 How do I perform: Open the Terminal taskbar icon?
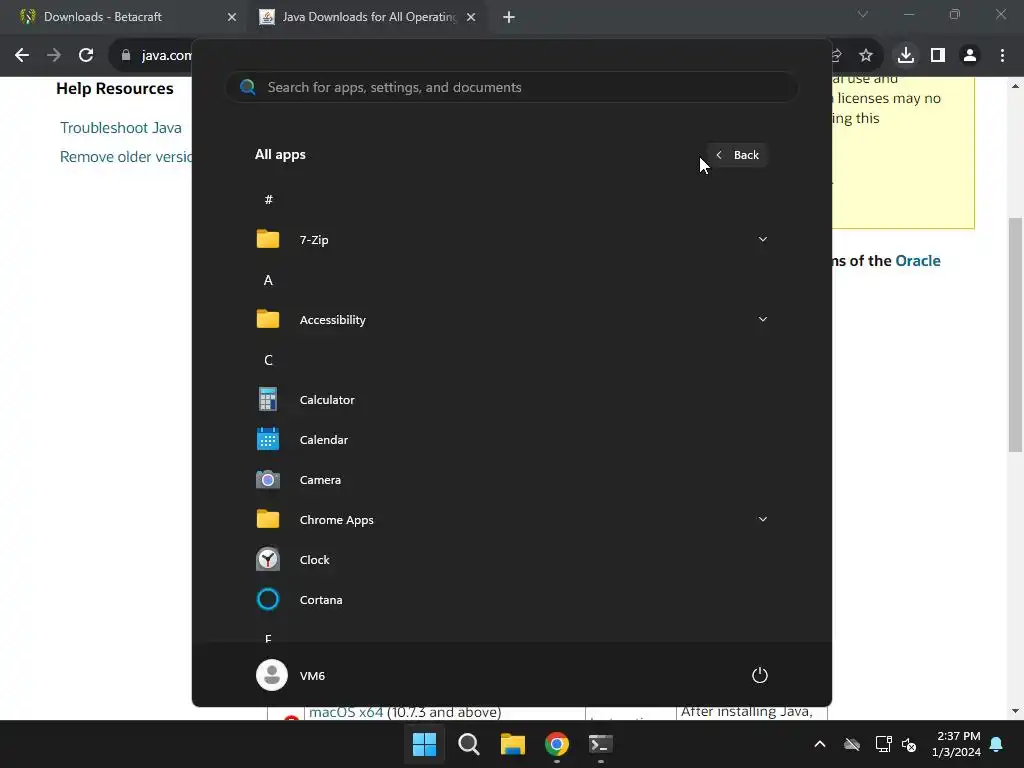601,744
